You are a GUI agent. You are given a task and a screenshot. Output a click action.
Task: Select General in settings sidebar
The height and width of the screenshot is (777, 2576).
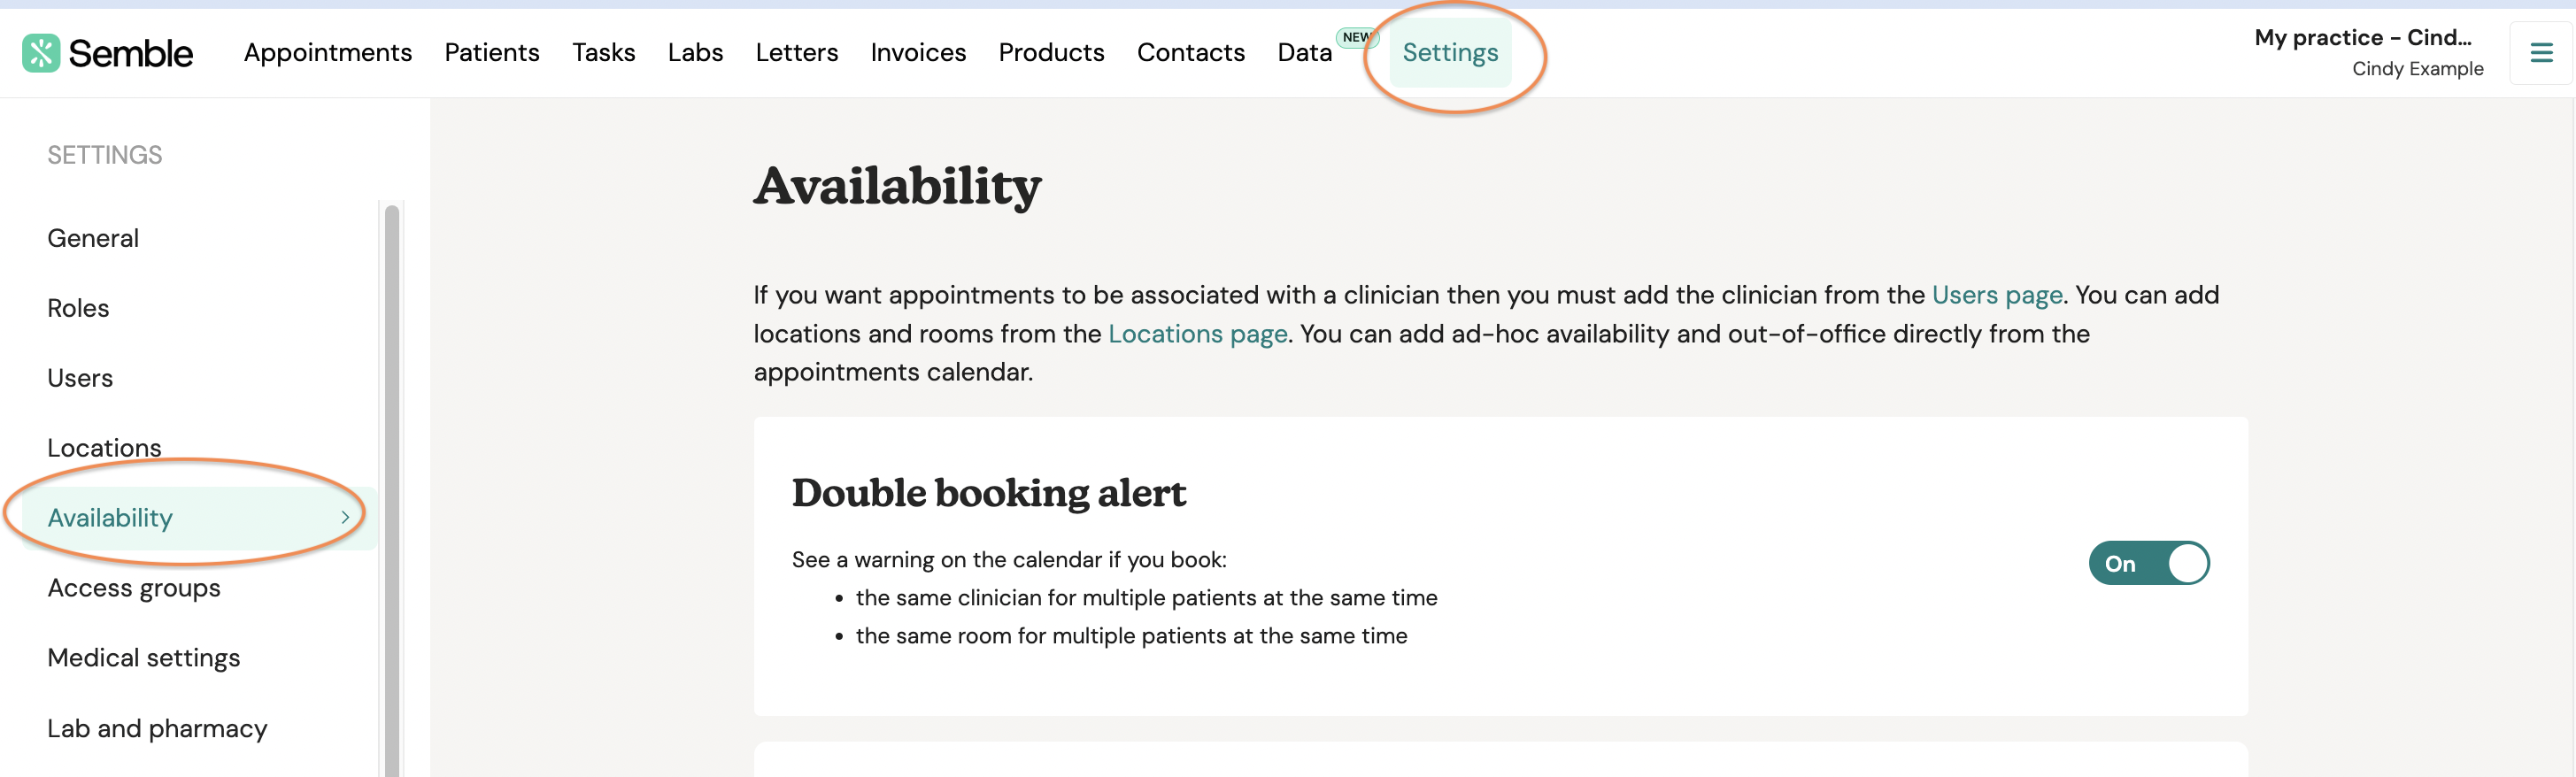[x=93, y=238]
